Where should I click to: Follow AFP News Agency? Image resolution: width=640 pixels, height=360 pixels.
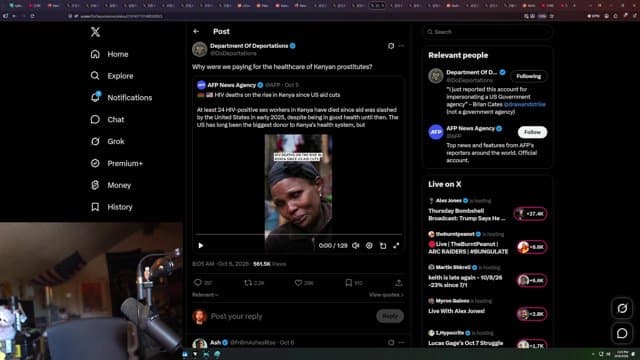click(x=533, y=132)
